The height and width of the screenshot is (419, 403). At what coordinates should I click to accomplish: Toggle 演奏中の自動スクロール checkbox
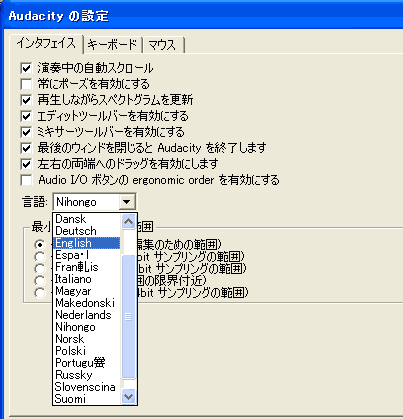click(x=26, y=68)
